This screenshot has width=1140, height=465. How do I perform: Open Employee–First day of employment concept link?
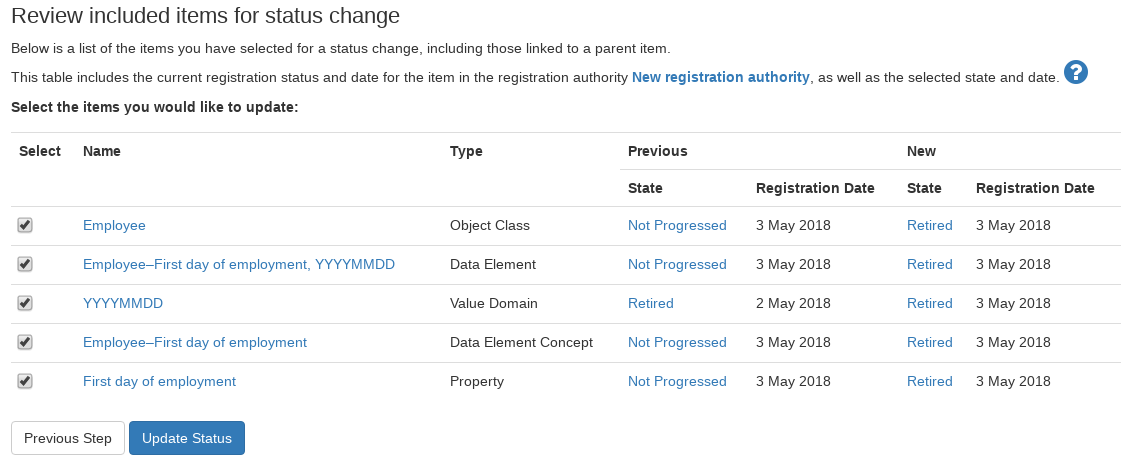(x=195, y=342)
